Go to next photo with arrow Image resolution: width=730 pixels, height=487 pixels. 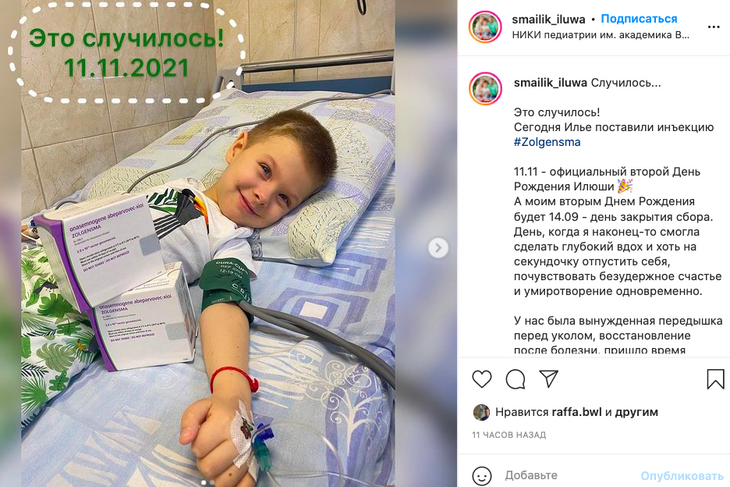click(438, 248)
